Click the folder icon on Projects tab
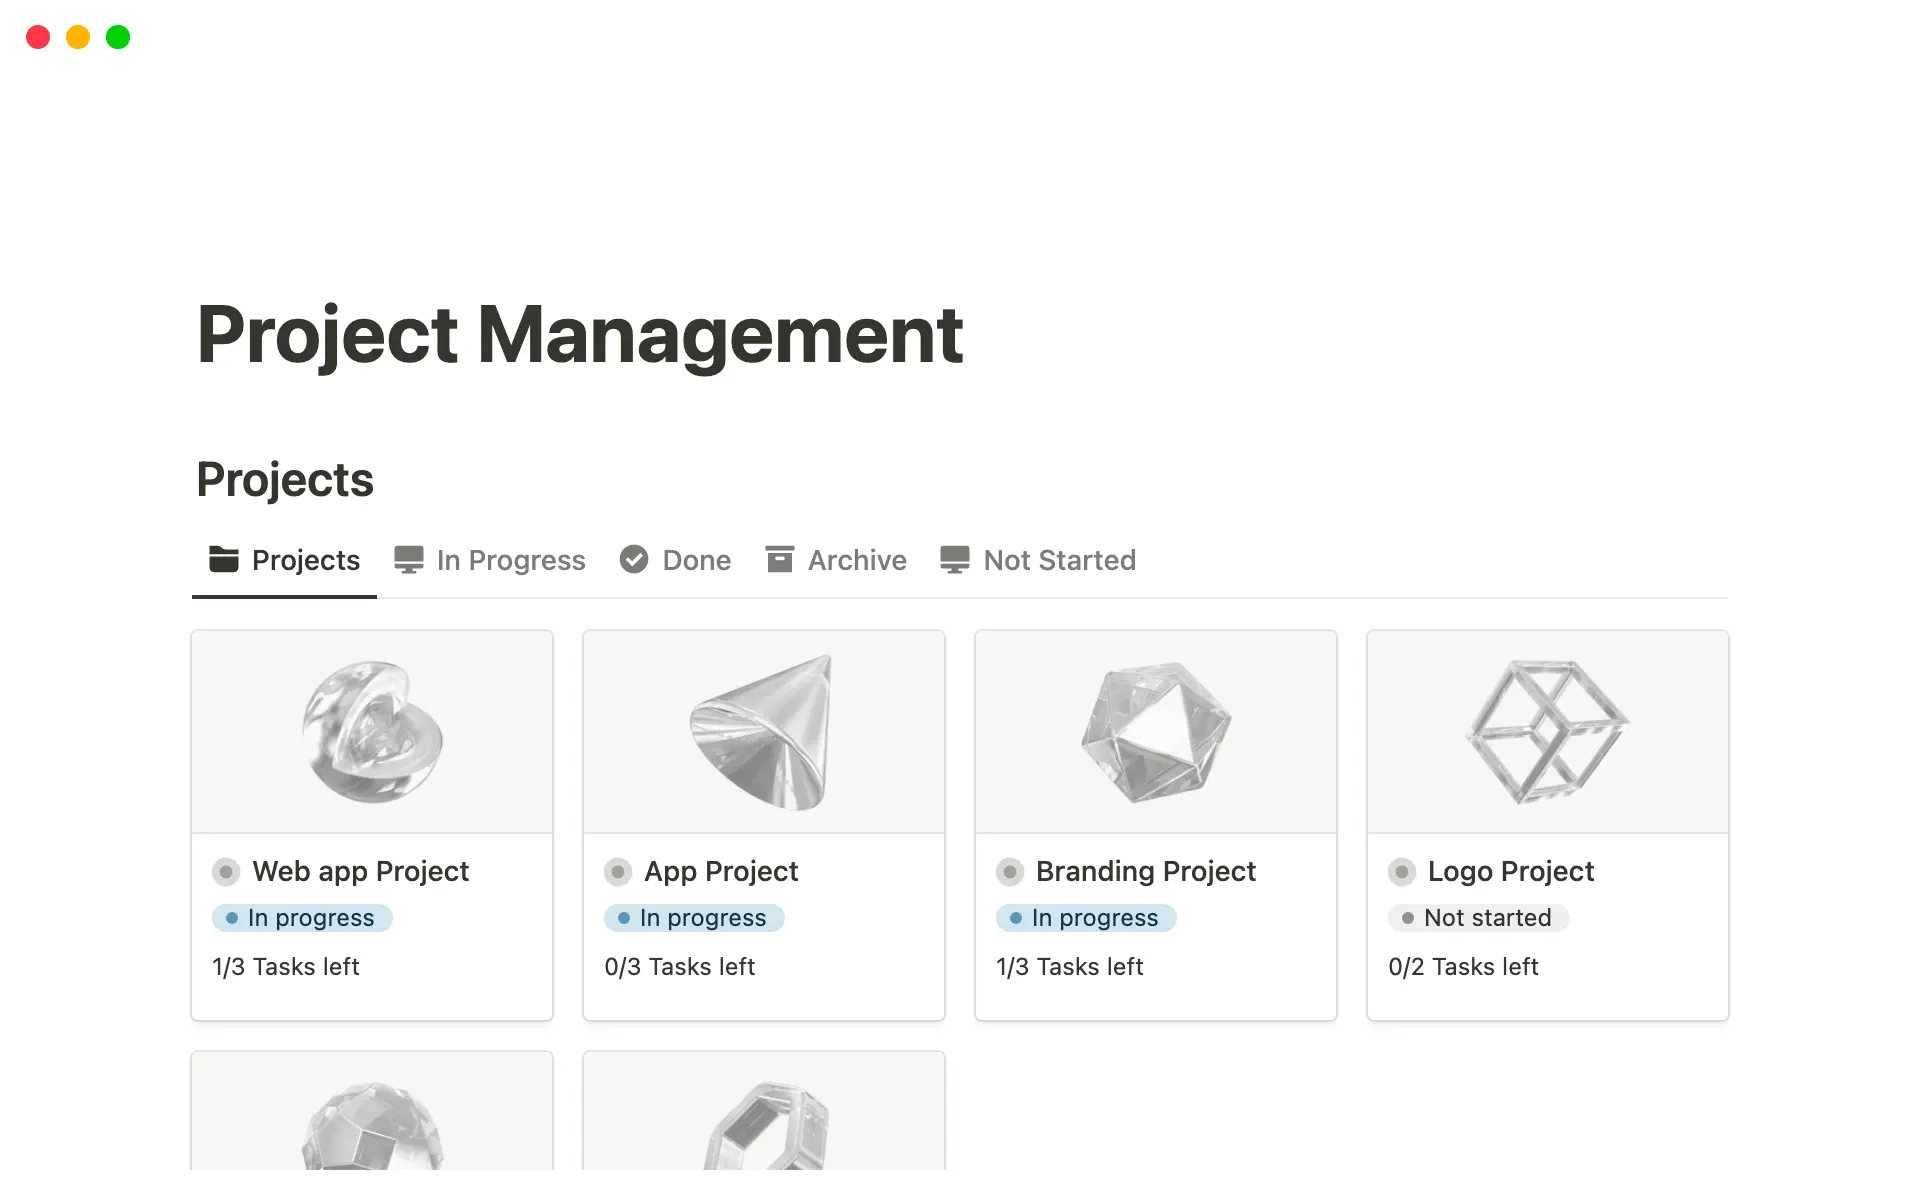1920x1200 pixels. point(223,559)
